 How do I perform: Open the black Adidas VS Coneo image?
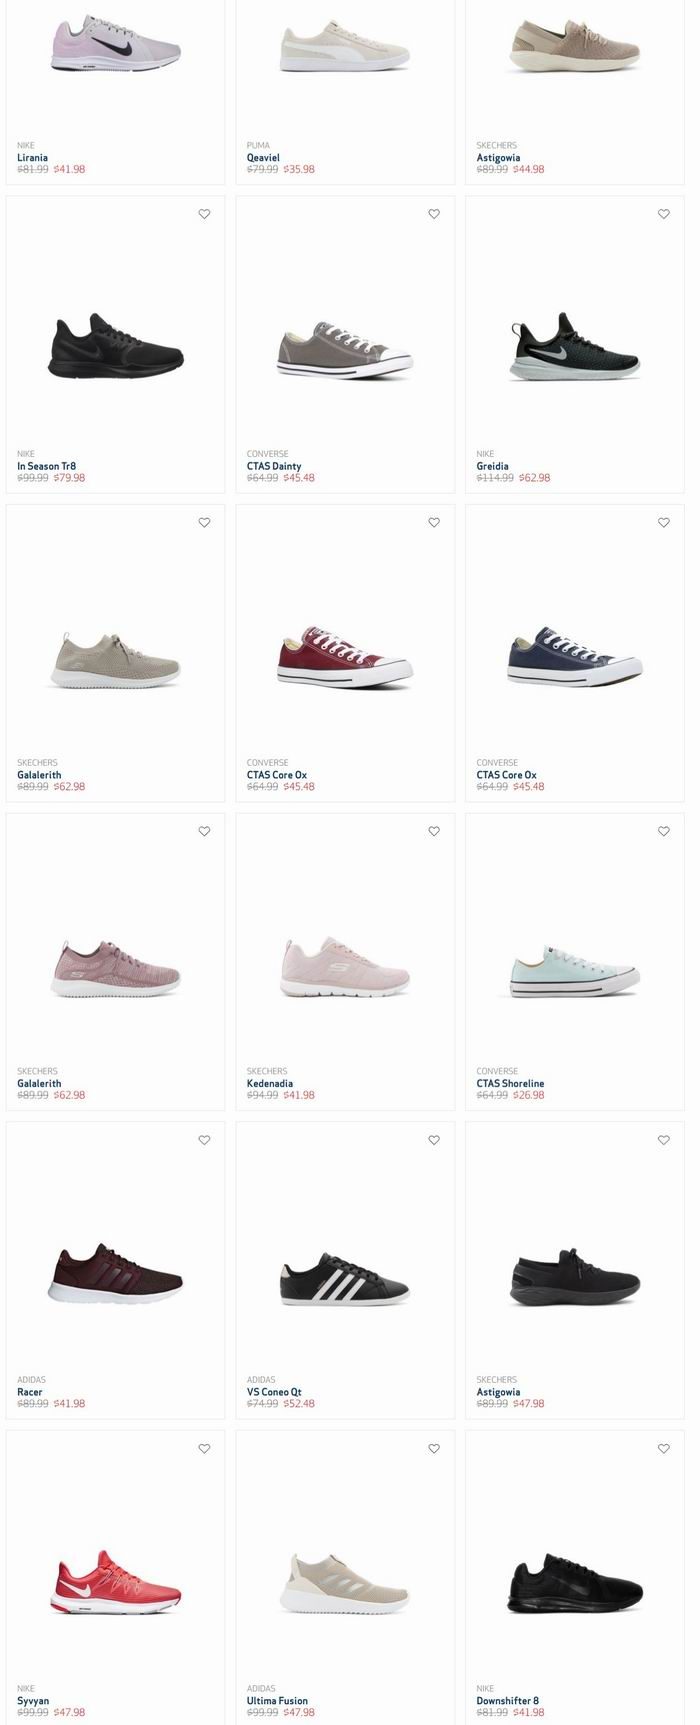click(x=345, y=1278)
